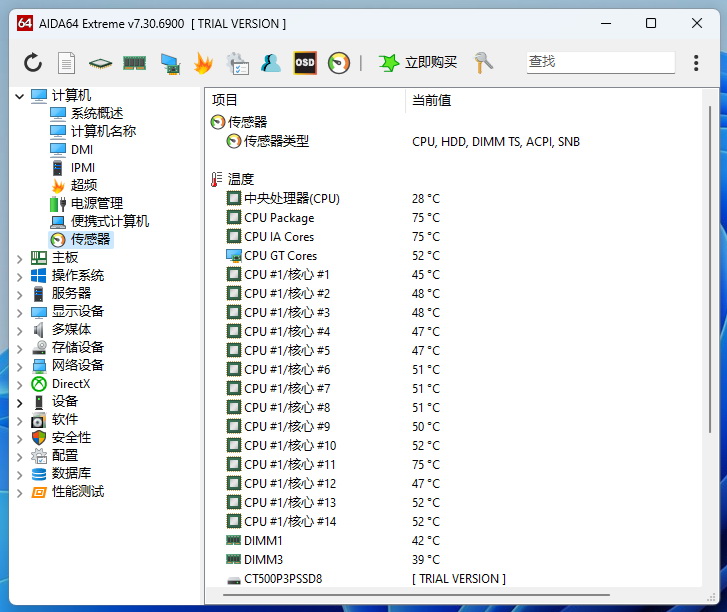Expand the 设备 tree node
The width and height of the screenshot is (727, 612).
click(x=19, y=403)
